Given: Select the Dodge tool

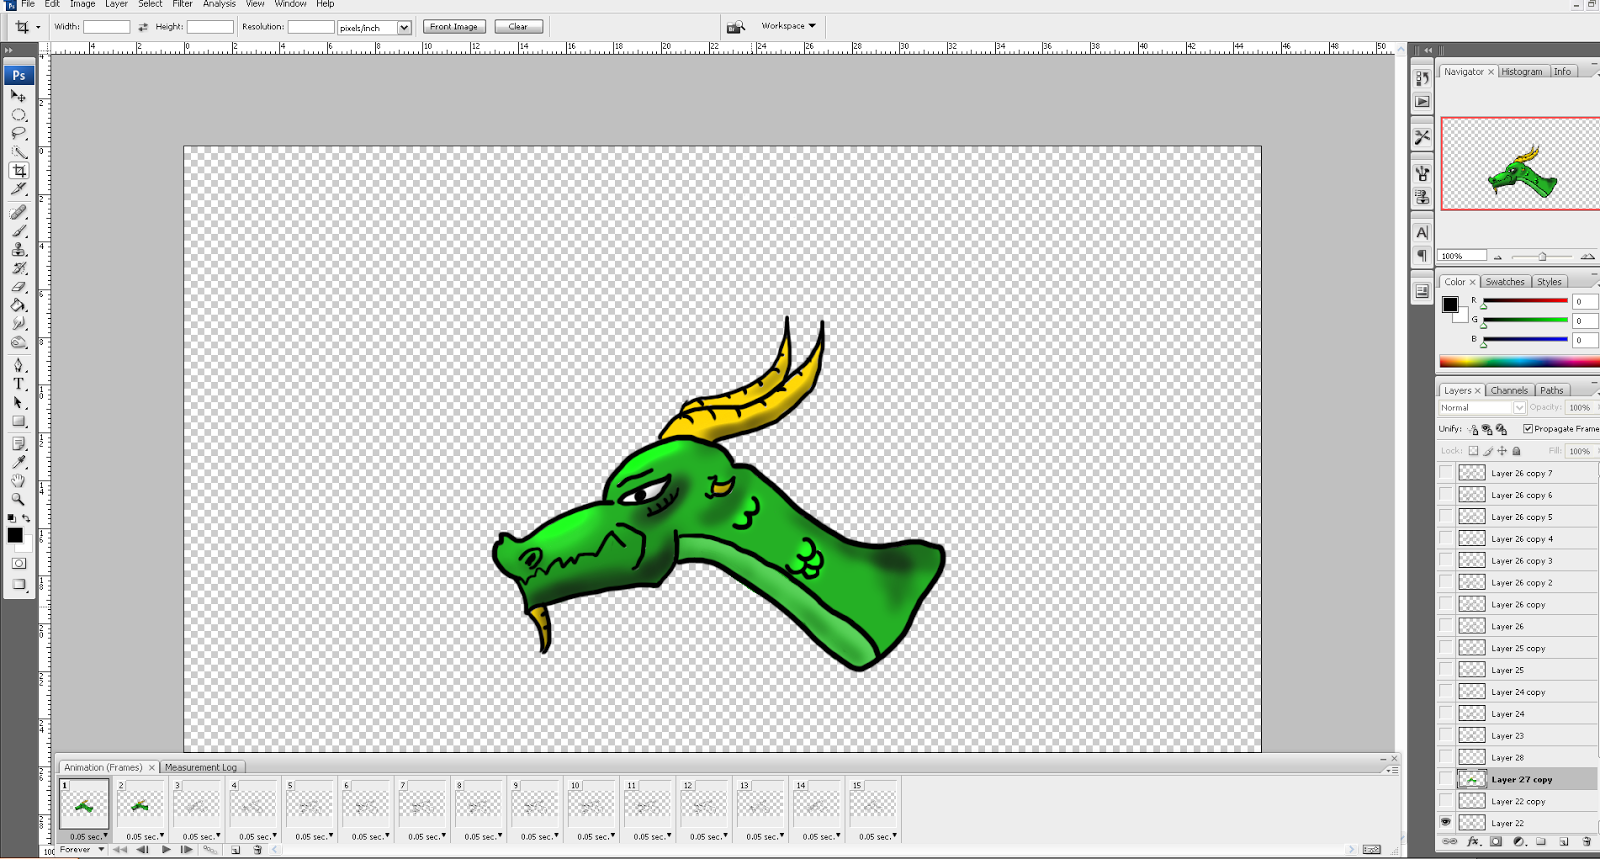Looking at the screenshot, I should coord(18,342).
